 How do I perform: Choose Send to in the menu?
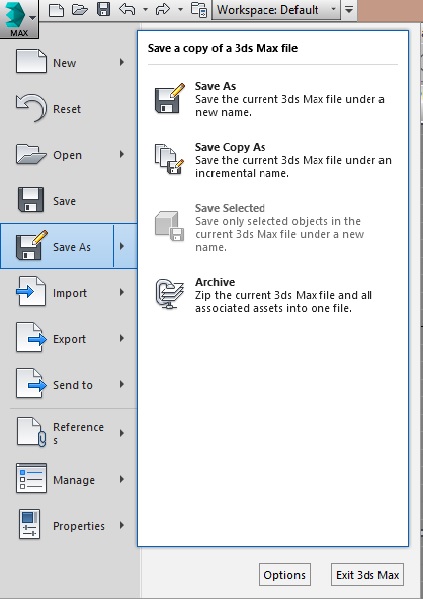pos(73,385)
